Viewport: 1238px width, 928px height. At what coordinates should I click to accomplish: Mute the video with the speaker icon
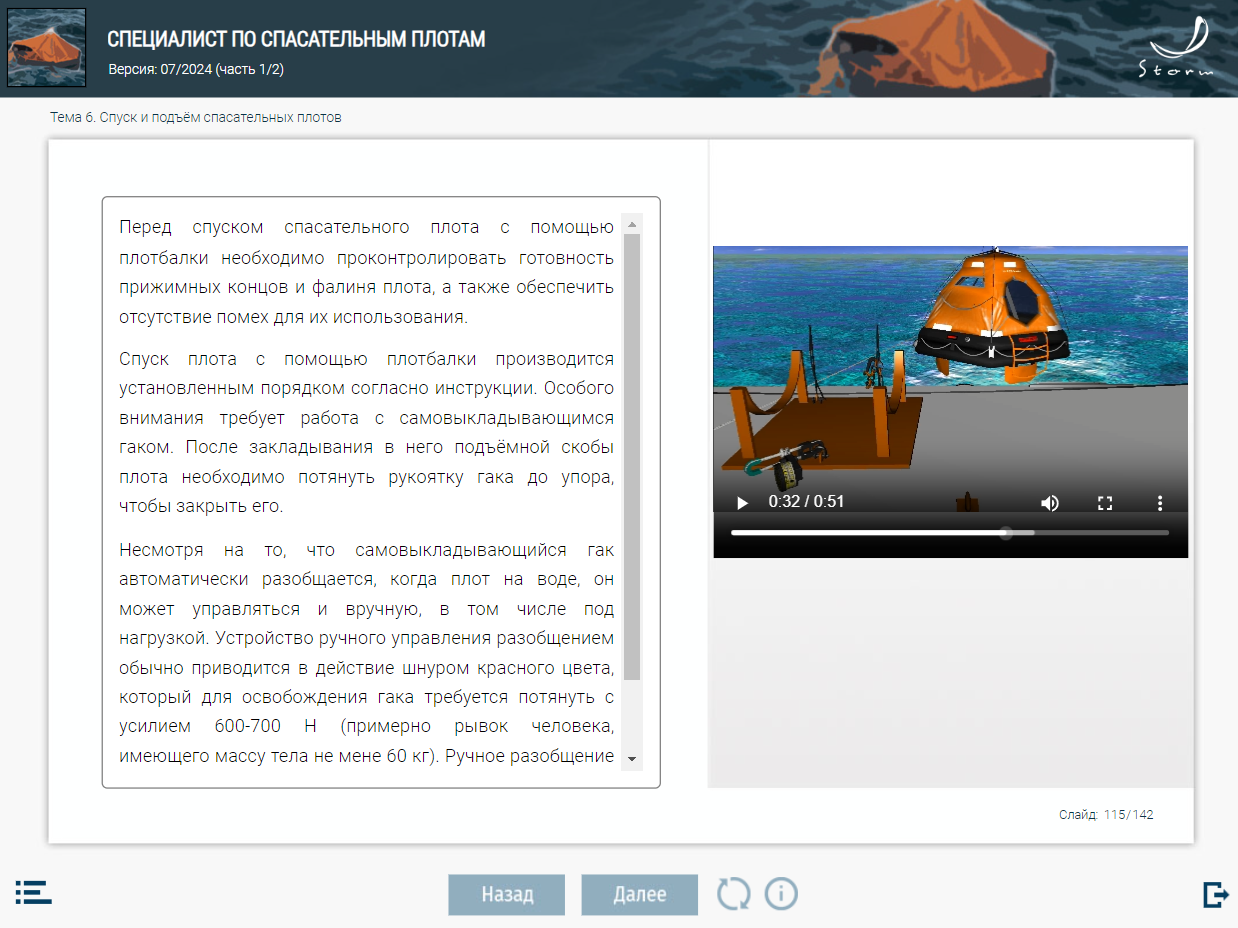coord(1049,503)
